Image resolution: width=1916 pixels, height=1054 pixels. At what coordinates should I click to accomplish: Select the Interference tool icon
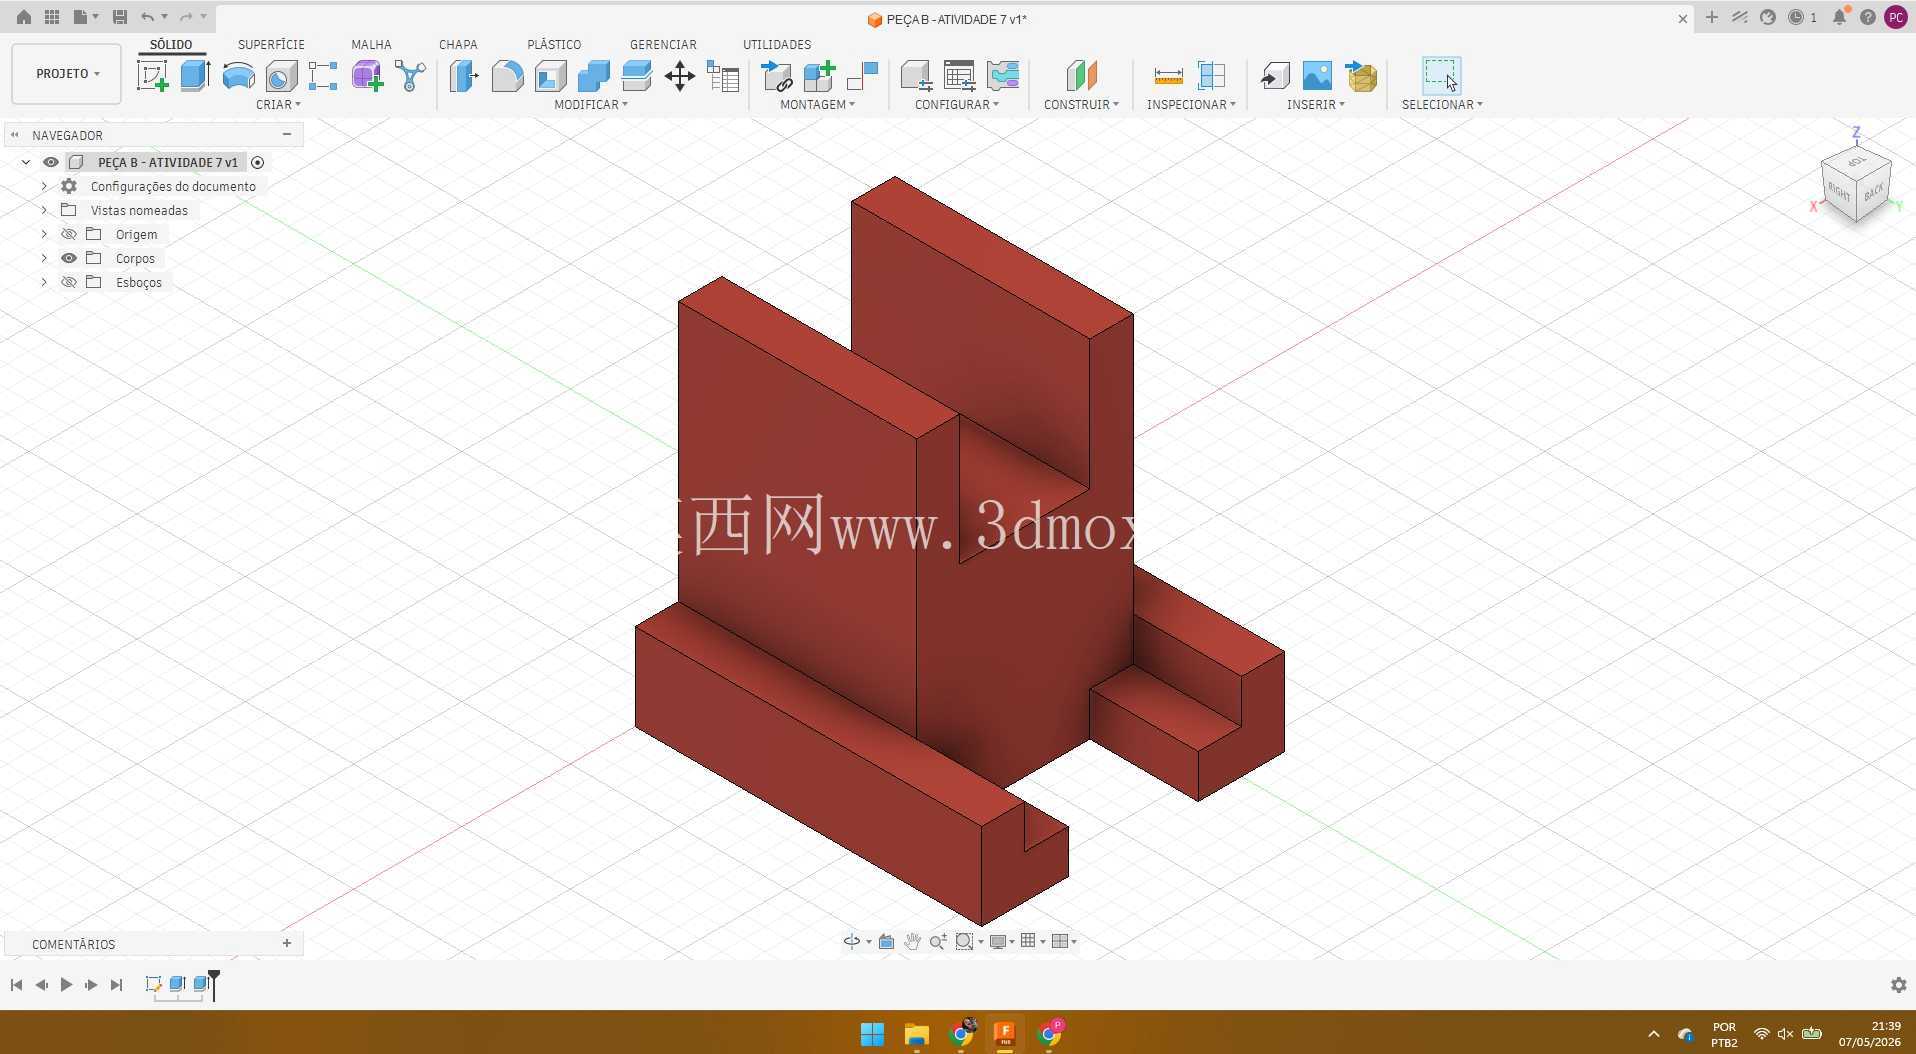pos(1211,76)
